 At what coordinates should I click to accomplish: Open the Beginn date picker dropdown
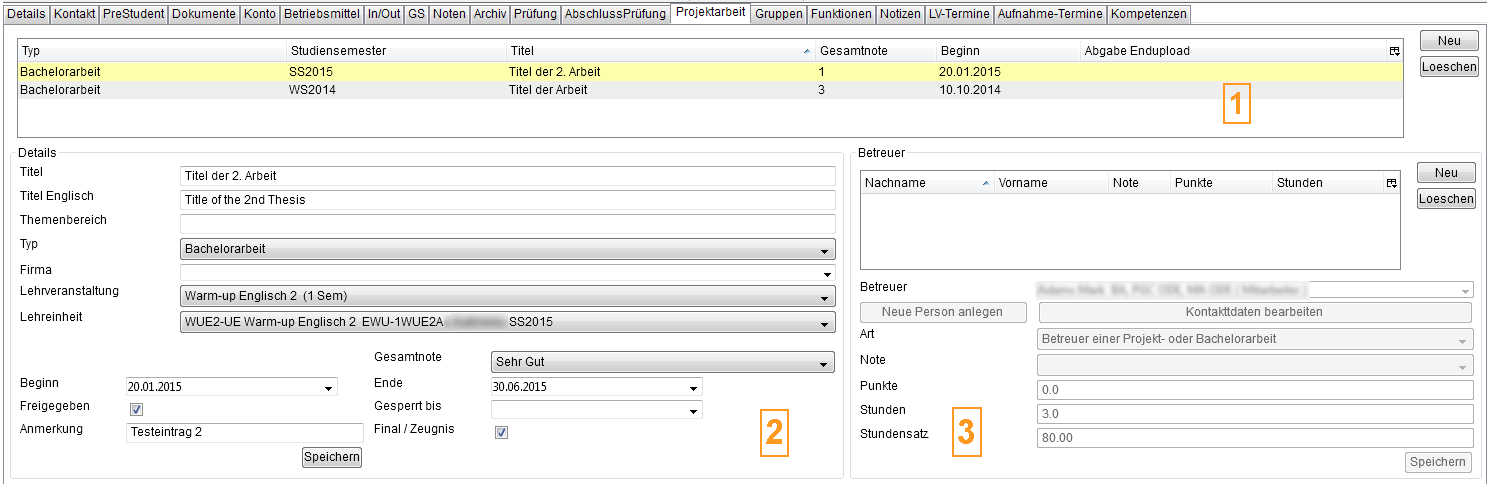(329, 388)
